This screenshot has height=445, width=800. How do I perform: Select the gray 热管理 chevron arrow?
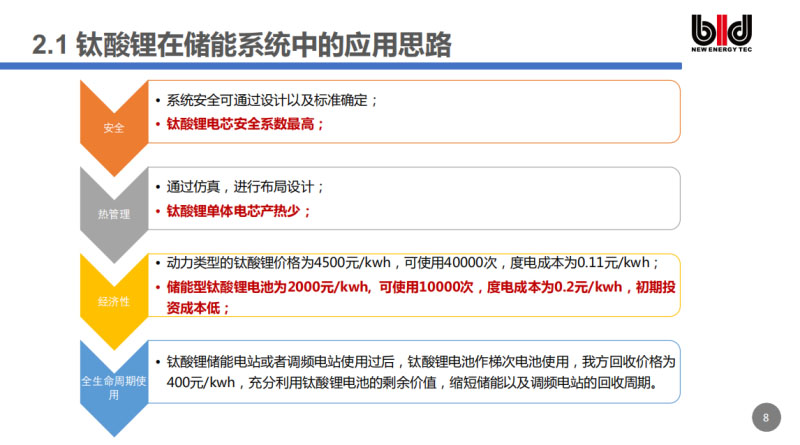click(x=114, y=210)
